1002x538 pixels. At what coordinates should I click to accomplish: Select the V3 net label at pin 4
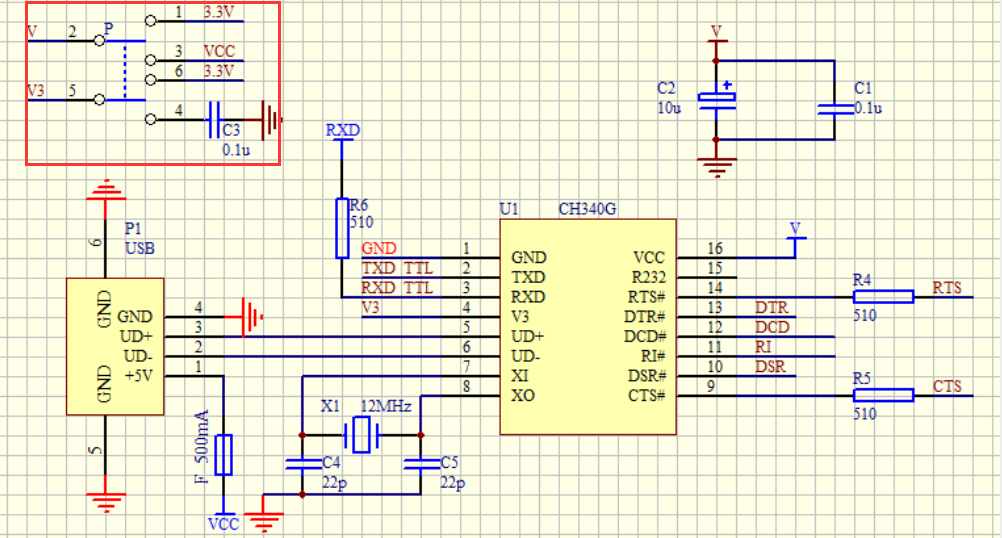point(371,307)
